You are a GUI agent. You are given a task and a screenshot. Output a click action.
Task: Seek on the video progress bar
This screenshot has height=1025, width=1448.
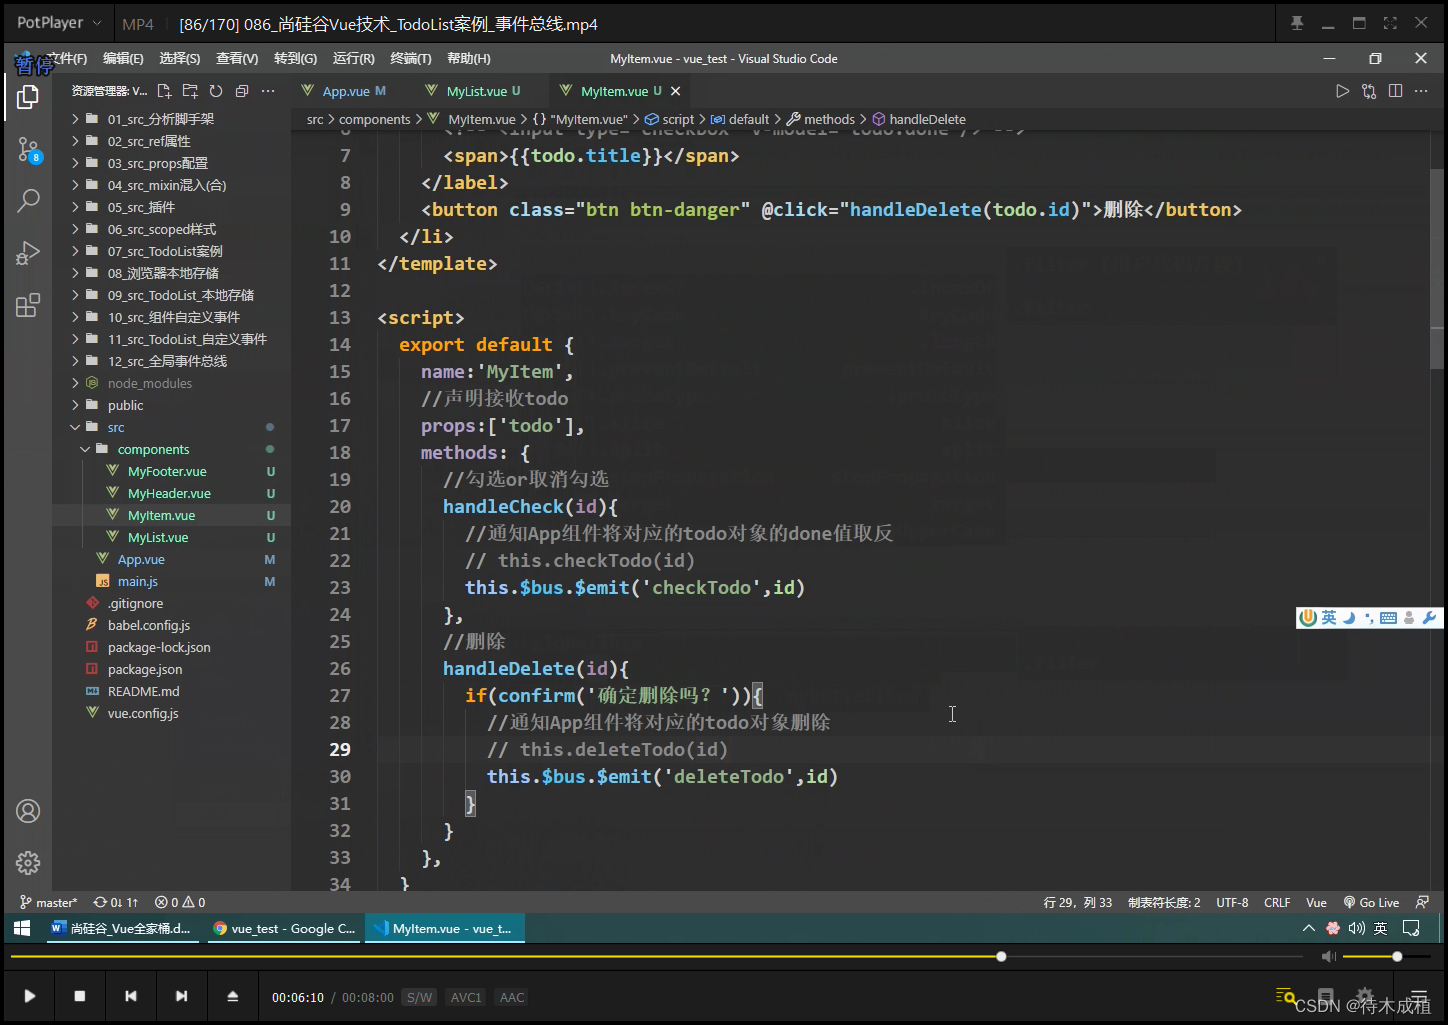tap(656, 957)
